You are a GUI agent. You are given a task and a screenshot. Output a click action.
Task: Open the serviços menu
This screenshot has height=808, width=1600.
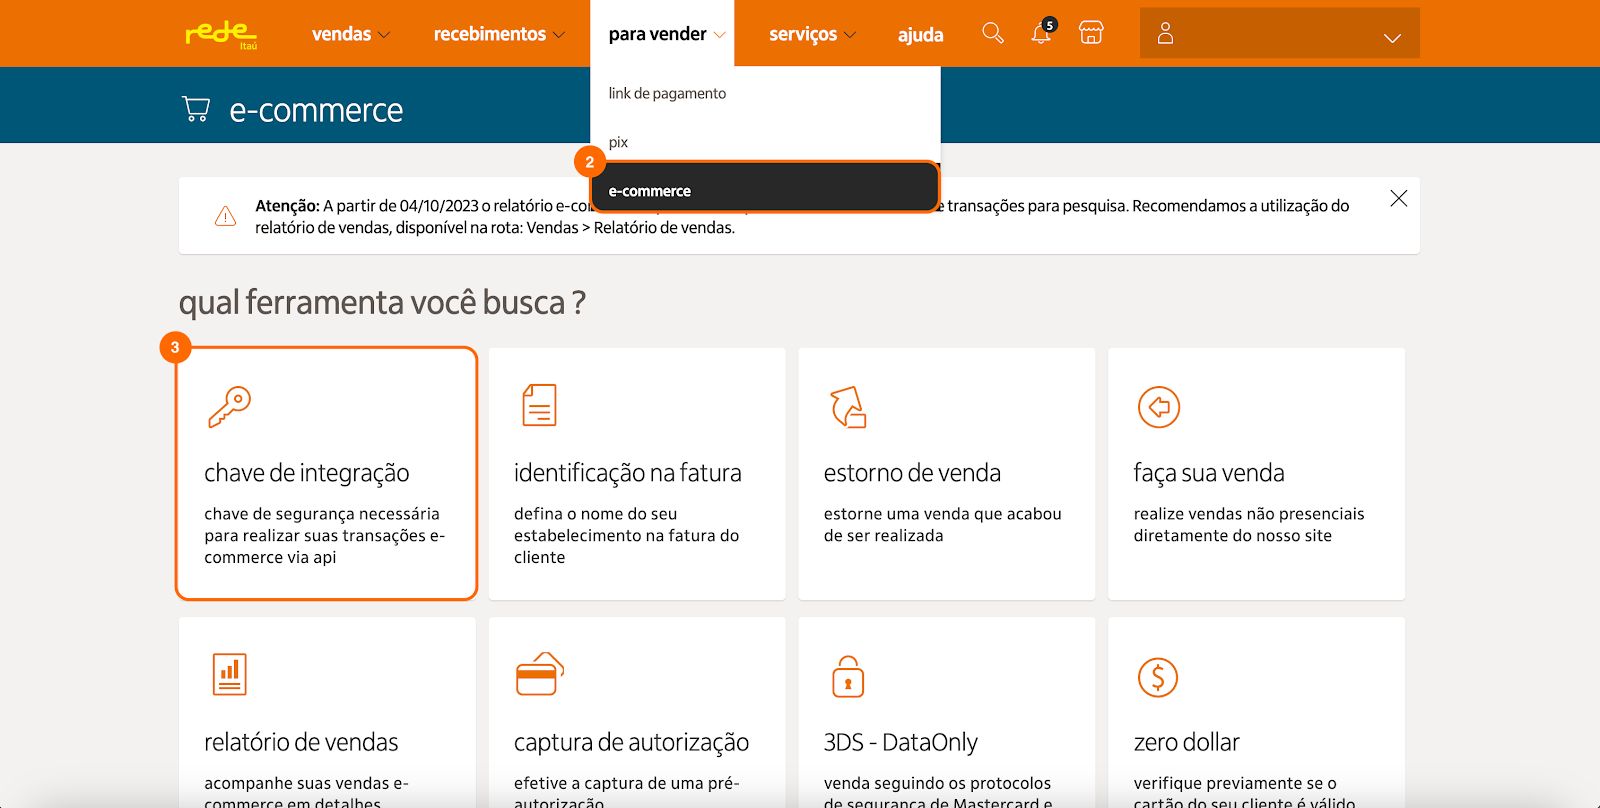pyautogui.click(x=802, y=34)
